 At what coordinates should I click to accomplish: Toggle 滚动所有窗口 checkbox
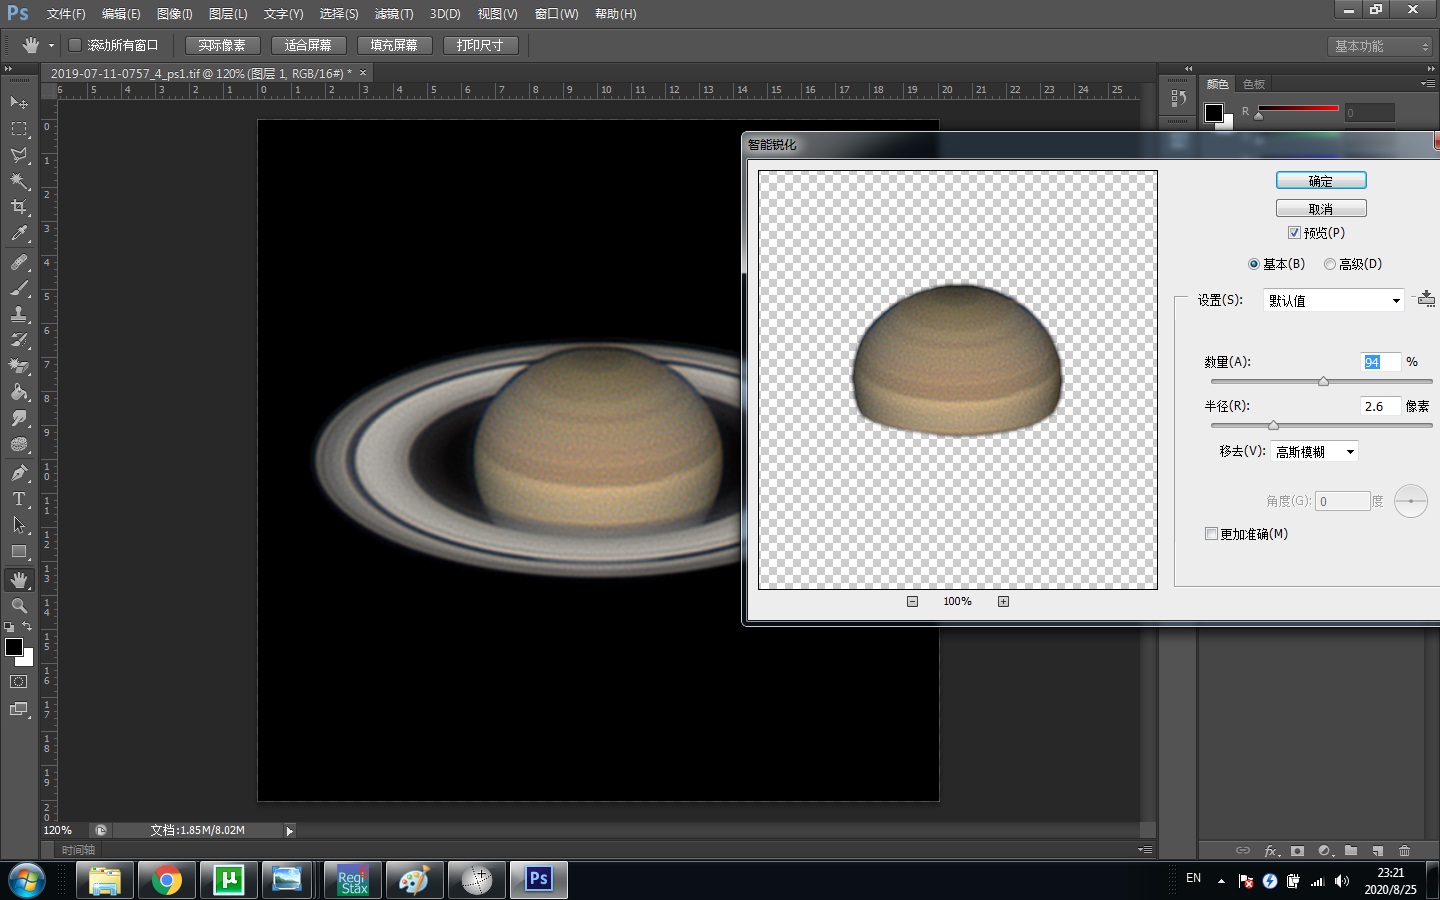(x=74, y=45)
